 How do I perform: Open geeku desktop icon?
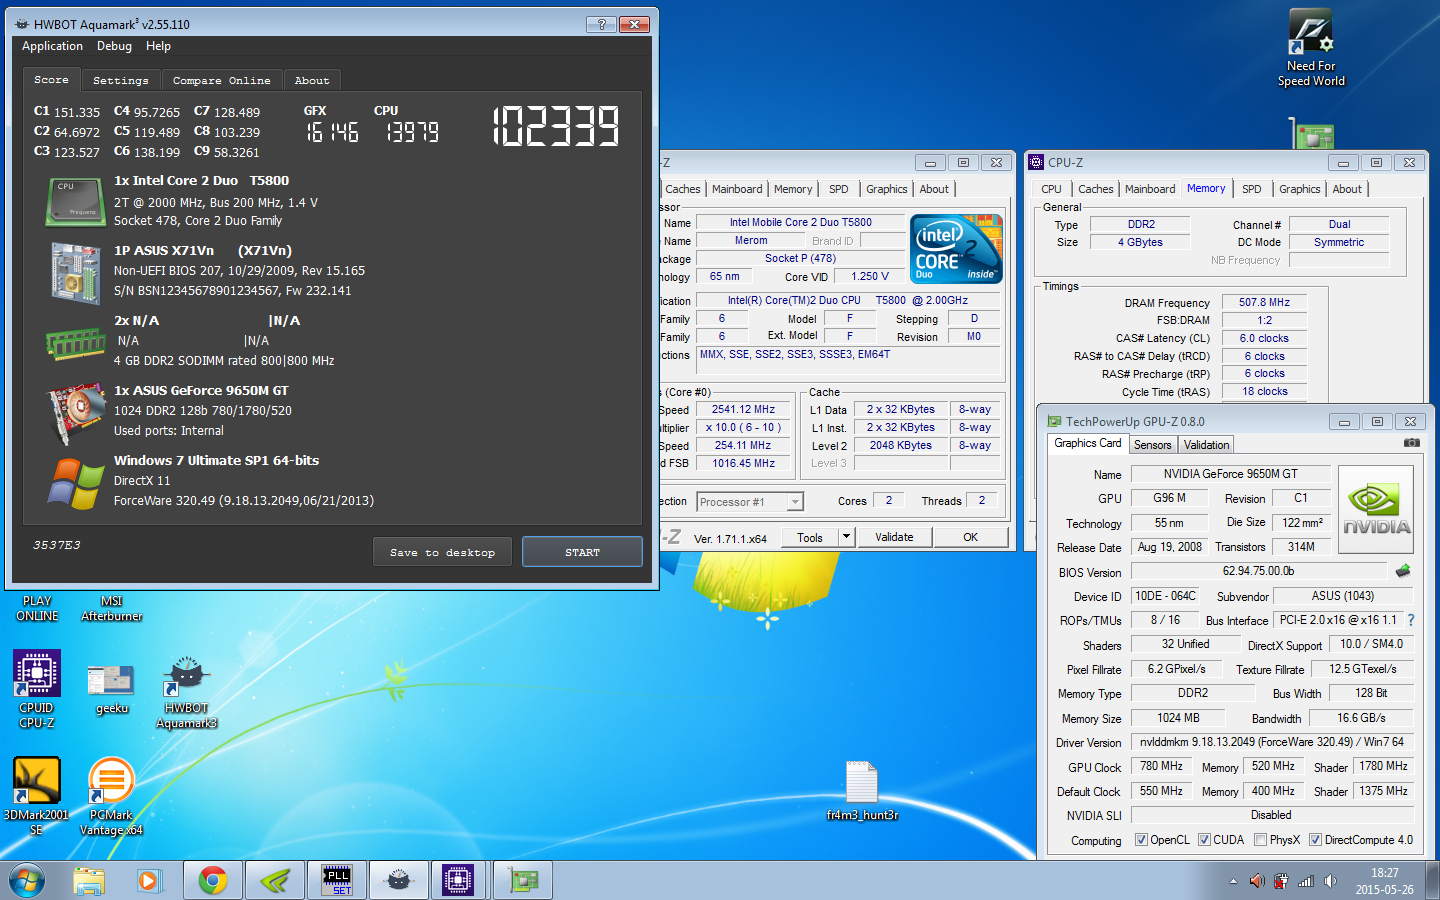[111, 688]
